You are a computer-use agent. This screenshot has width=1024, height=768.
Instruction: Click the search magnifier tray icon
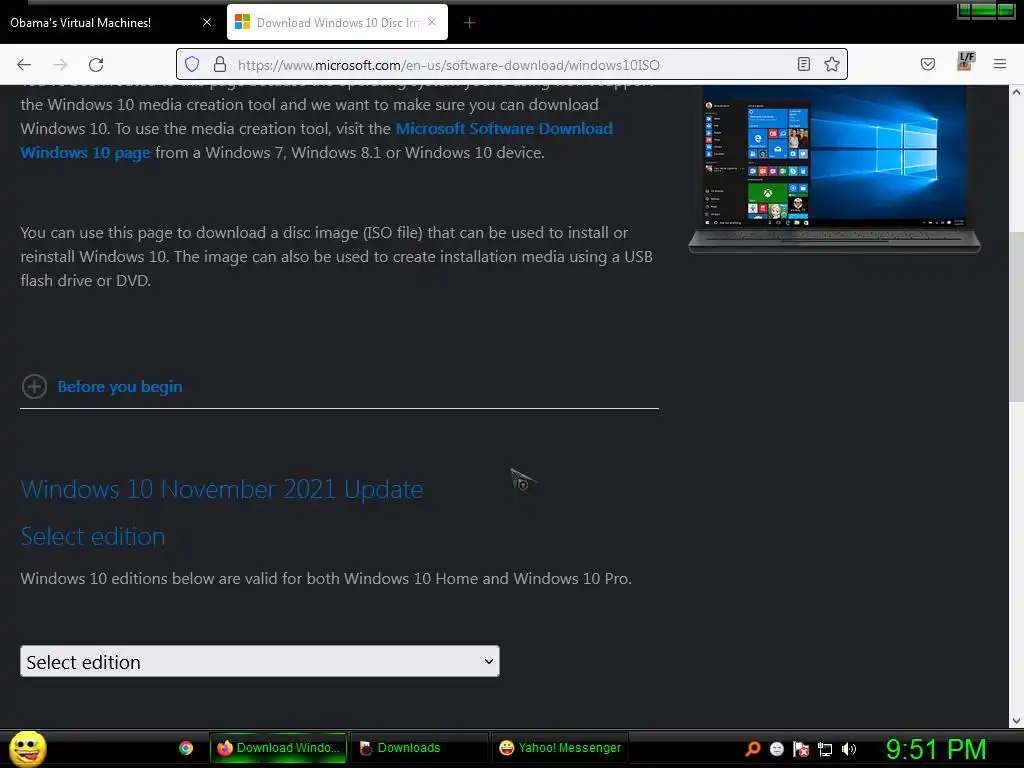coord(753,748)
